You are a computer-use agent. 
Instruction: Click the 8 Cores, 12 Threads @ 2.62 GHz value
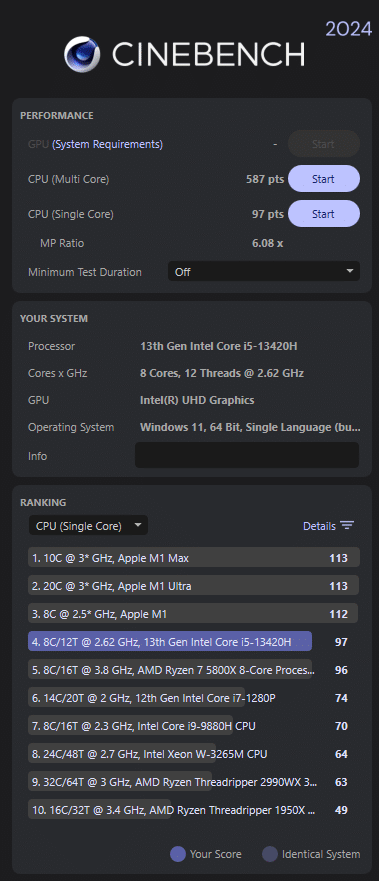222,373
